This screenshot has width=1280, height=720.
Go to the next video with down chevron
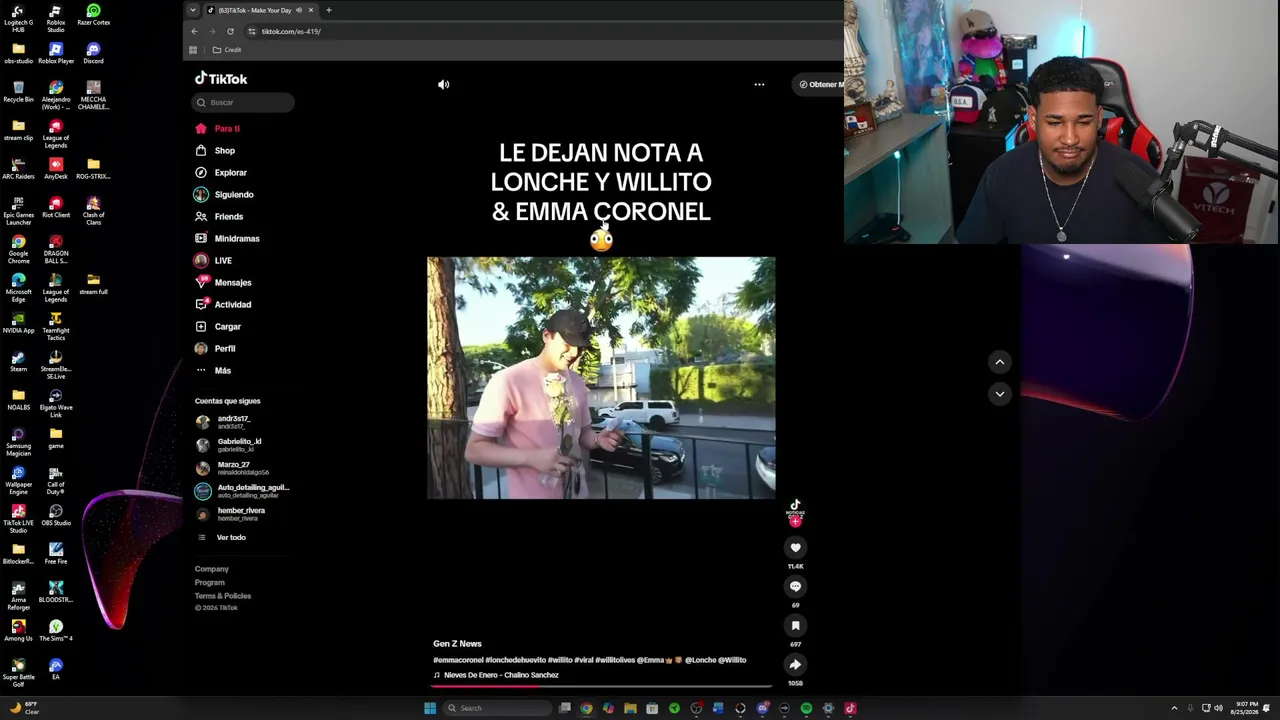999,394
